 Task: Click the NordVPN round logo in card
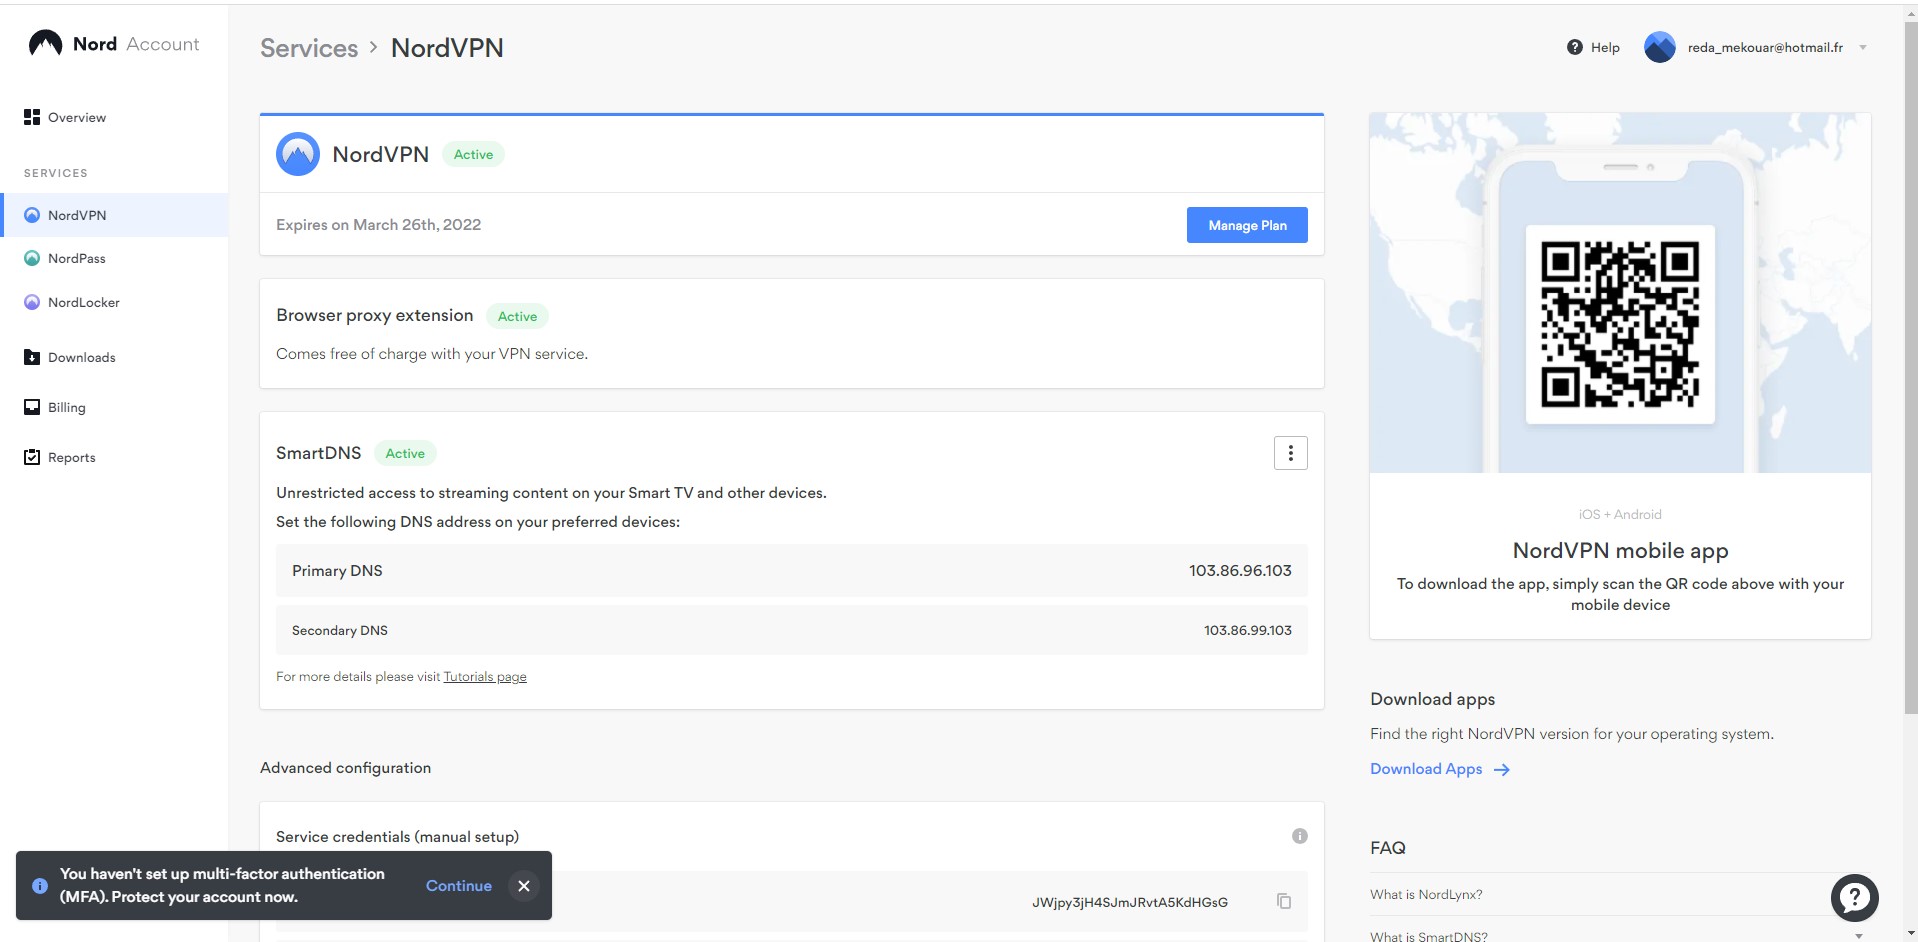coord(298,154)
